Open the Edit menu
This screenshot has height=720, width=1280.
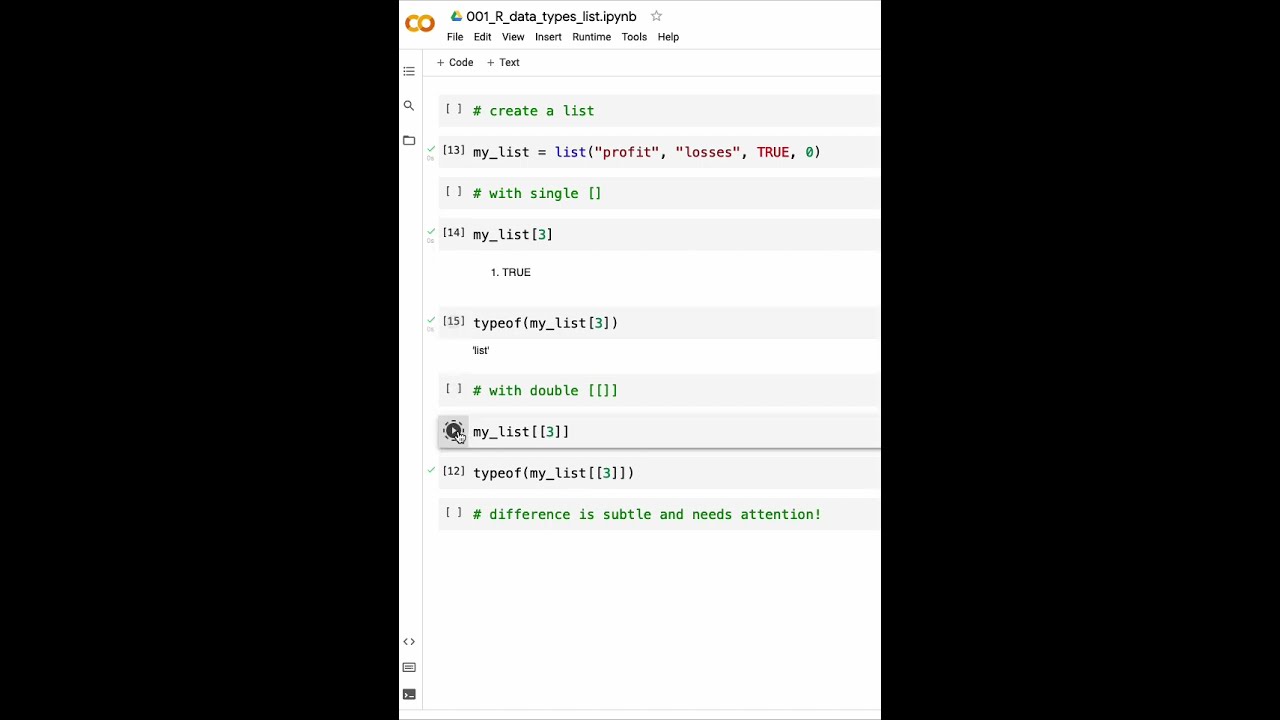[x=482, y=37]
